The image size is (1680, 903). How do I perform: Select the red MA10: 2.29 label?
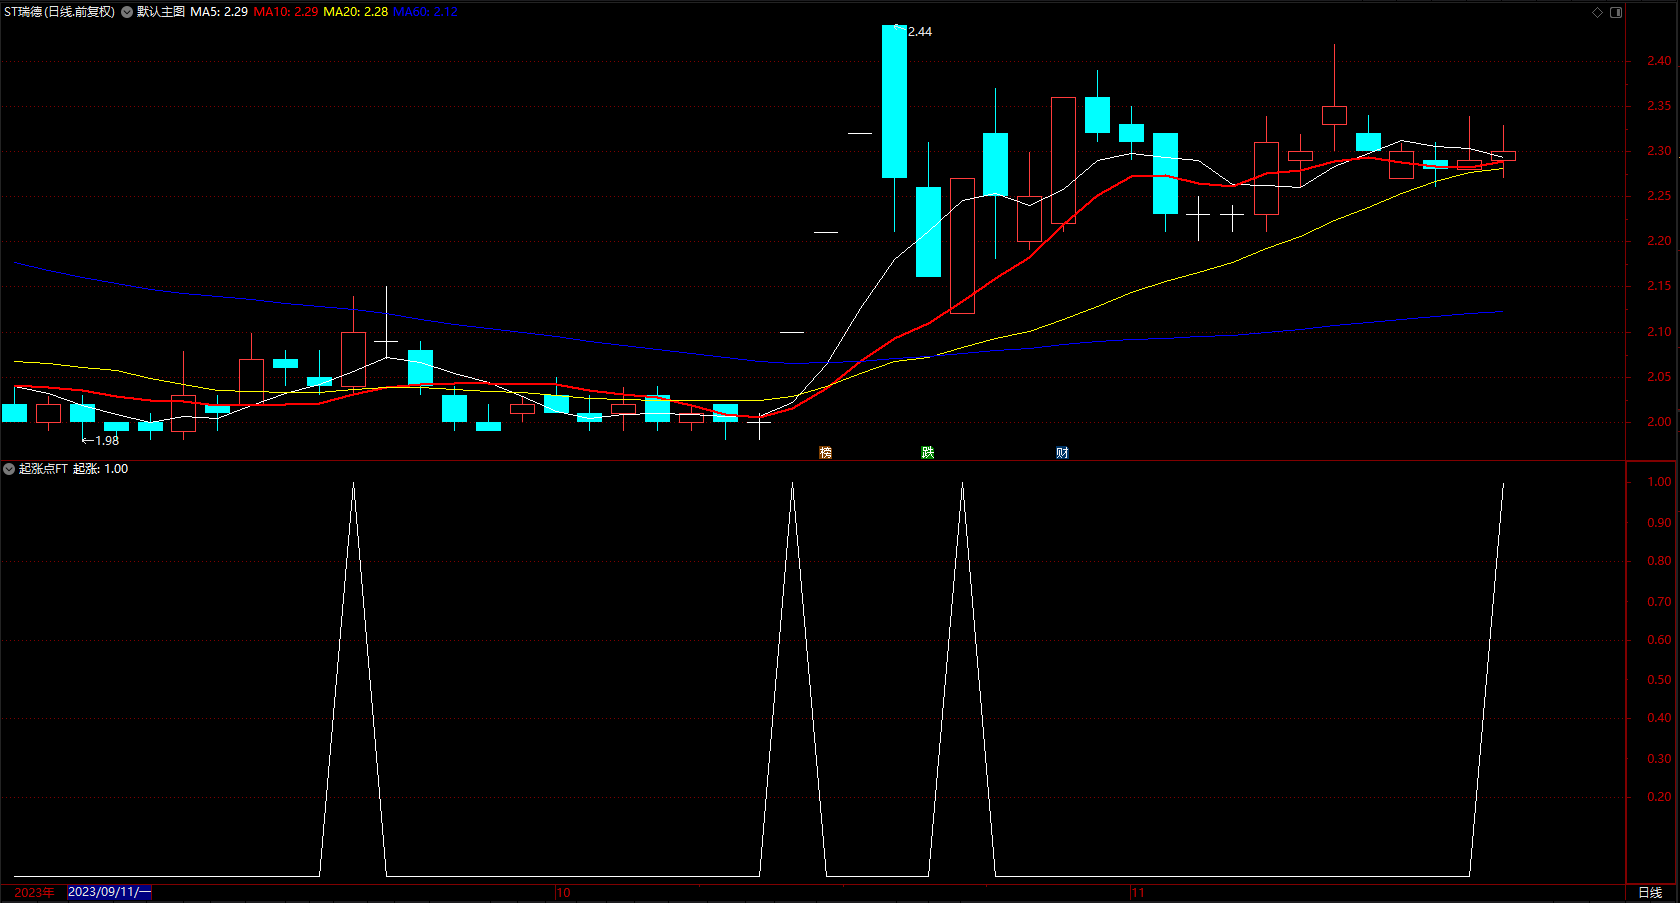click(x=286, y=12)
